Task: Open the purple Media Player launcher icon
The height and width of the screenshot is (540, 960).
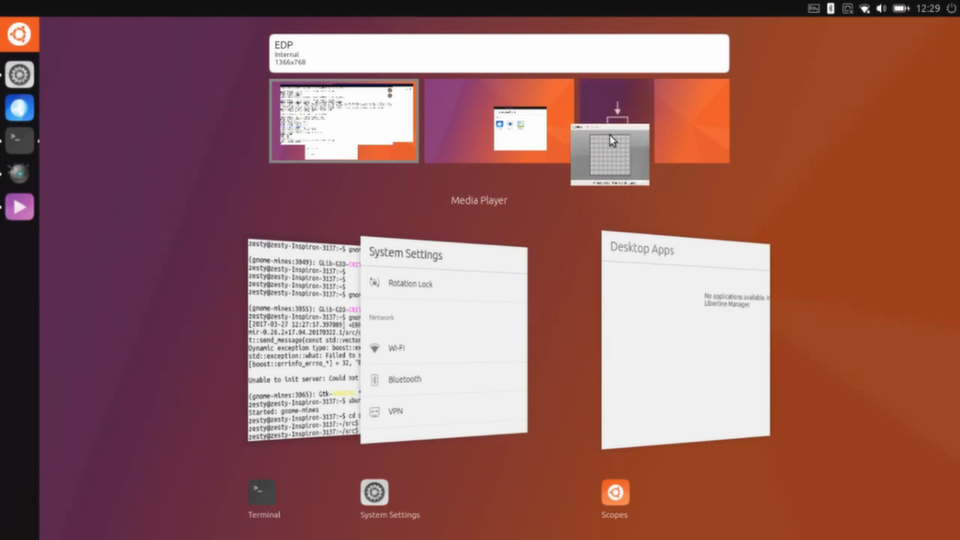Action: point(20,207)
